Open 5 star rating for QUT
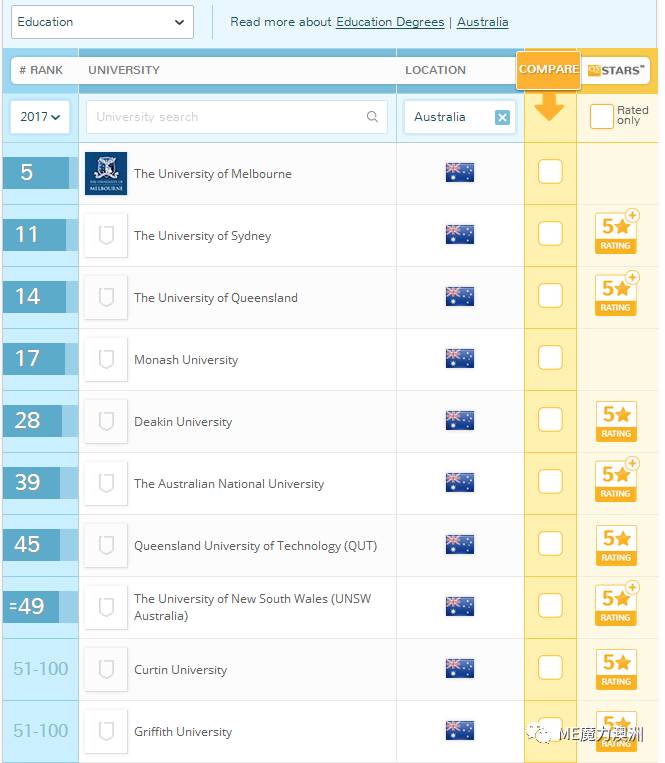Image resolution: width=665 pixels, height=763 pixels. tap(616, 545)
